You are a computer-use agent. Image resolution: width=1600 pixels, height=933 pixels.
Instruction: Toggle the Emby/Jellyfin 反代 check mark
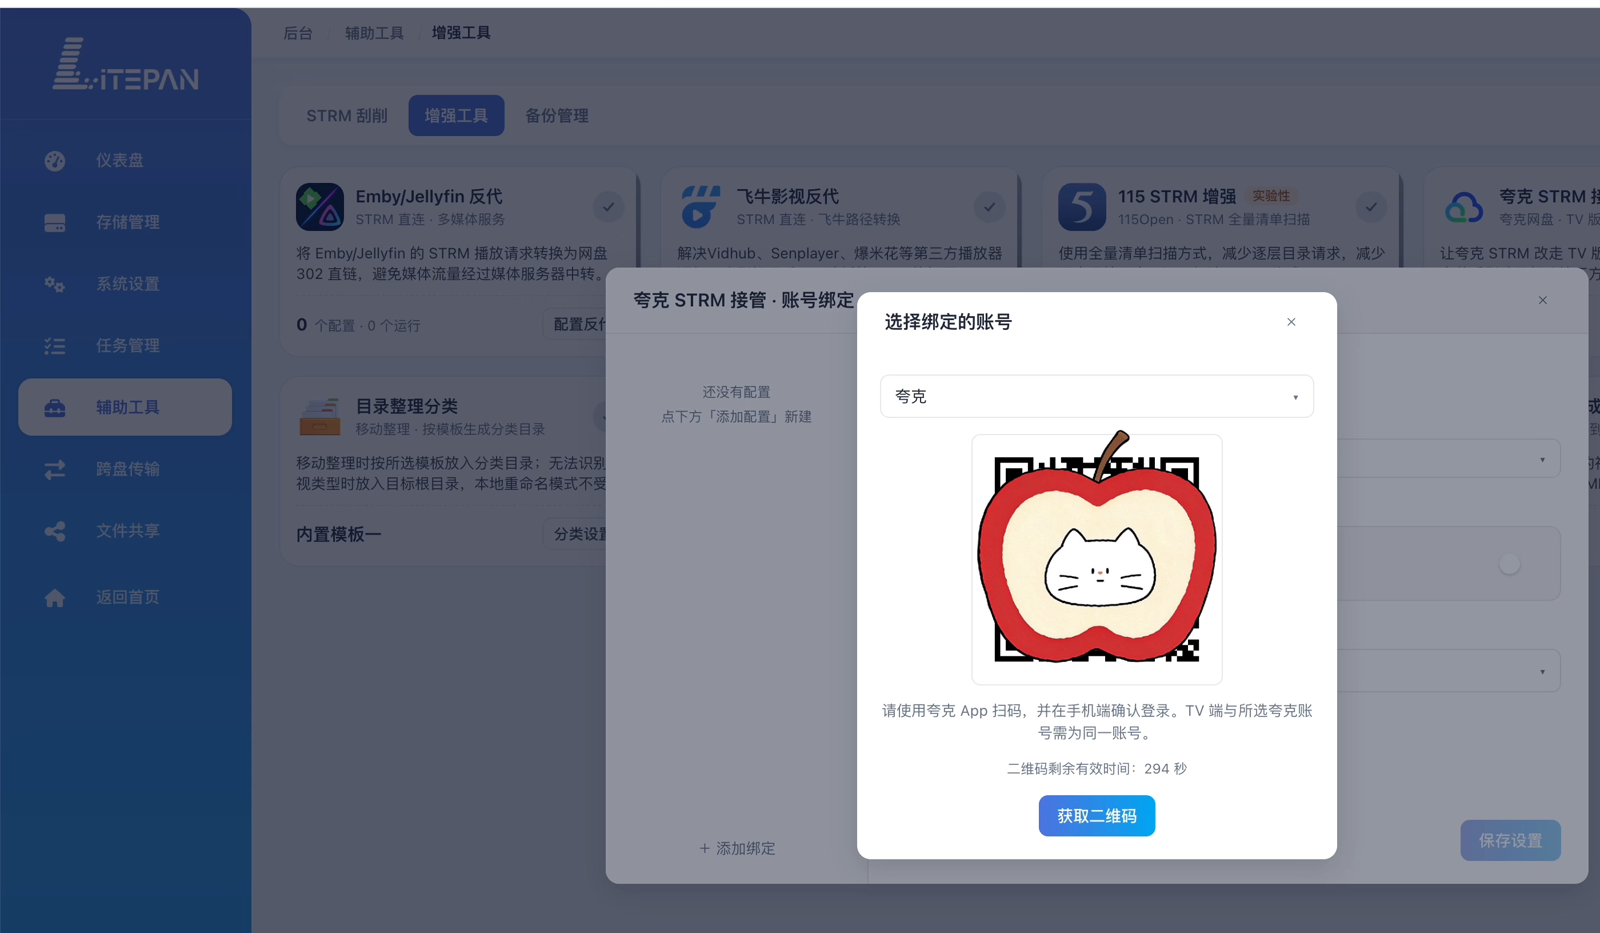pos(608,207)
